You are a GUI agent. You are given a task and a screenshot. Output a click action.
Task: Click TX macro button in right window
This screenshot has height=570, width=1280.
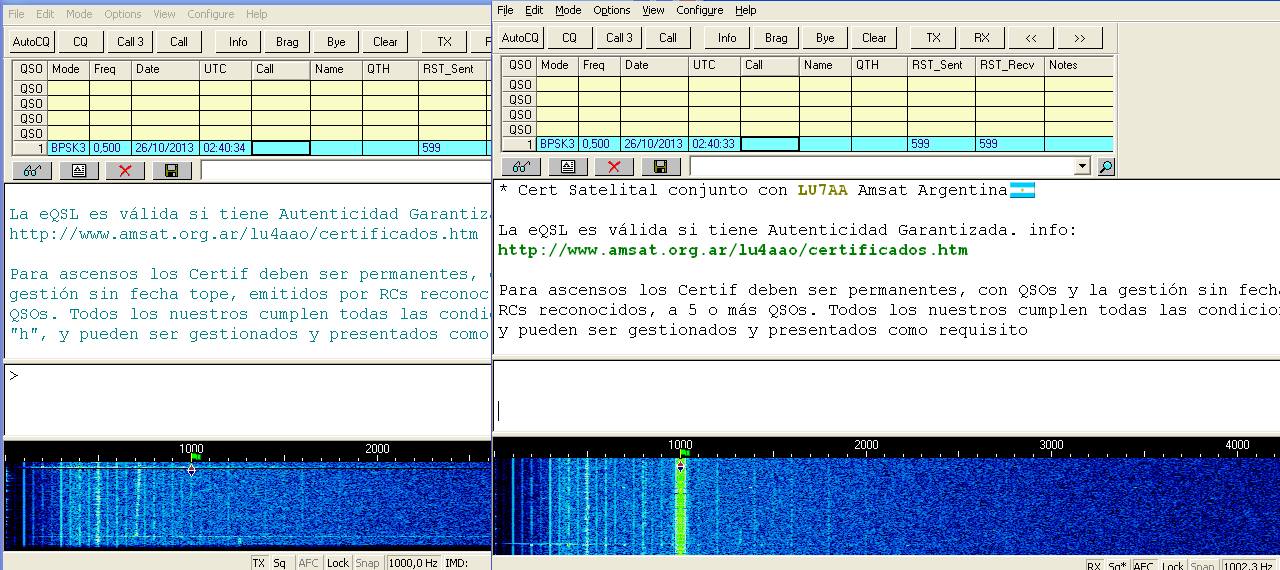933,38
